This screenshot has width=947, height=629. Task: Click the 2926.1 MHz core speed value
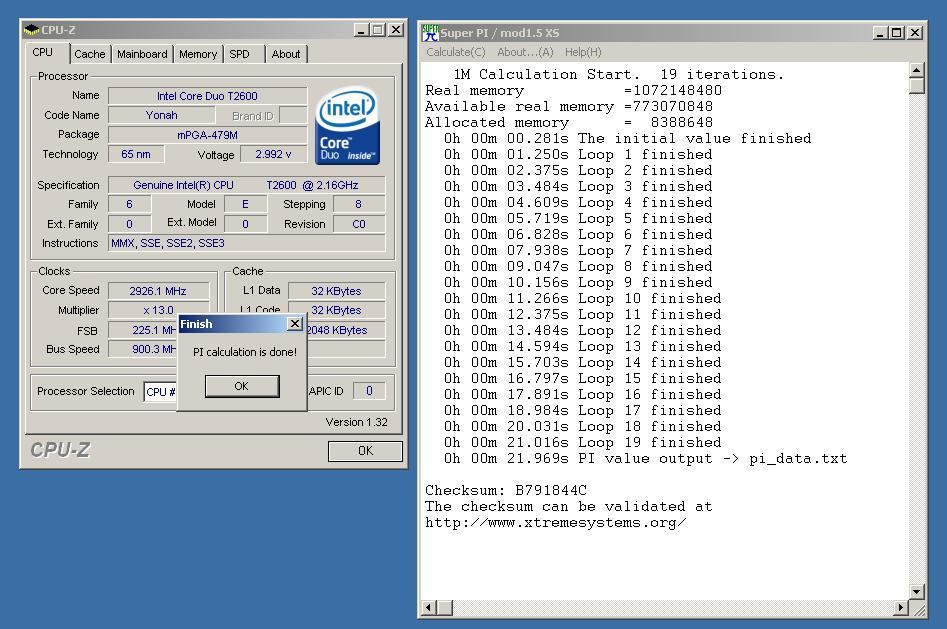158,291
